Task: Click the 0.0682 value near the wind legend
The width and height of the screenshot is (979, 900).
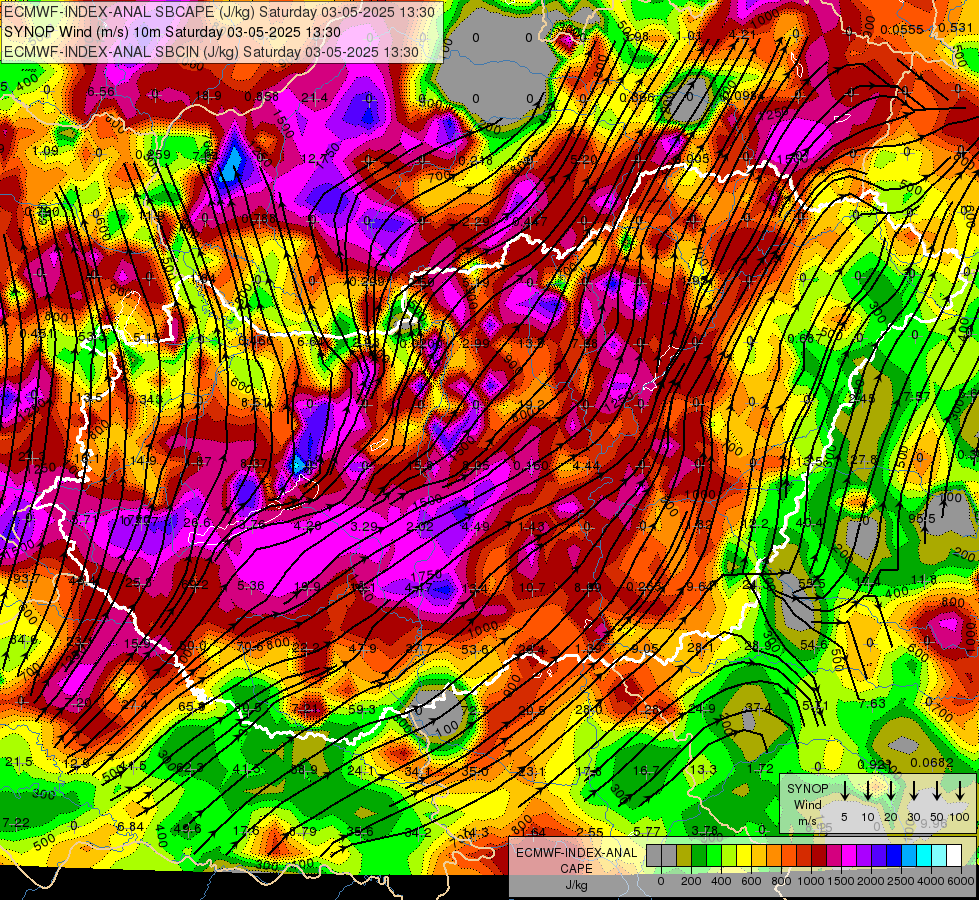Action: point(932,763)
